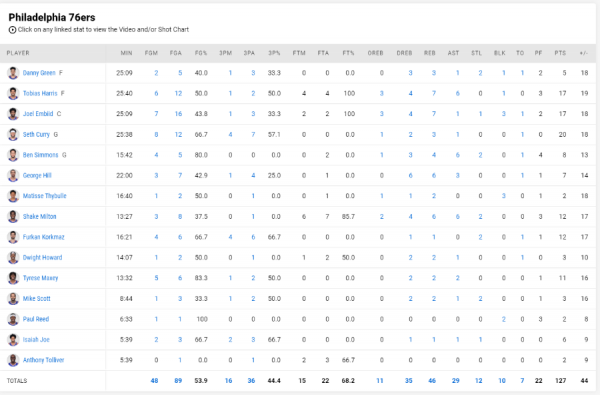Open Ben Simmons player link
The width and height of the screenshot is (600, 395).
click(x=40, y=155)
